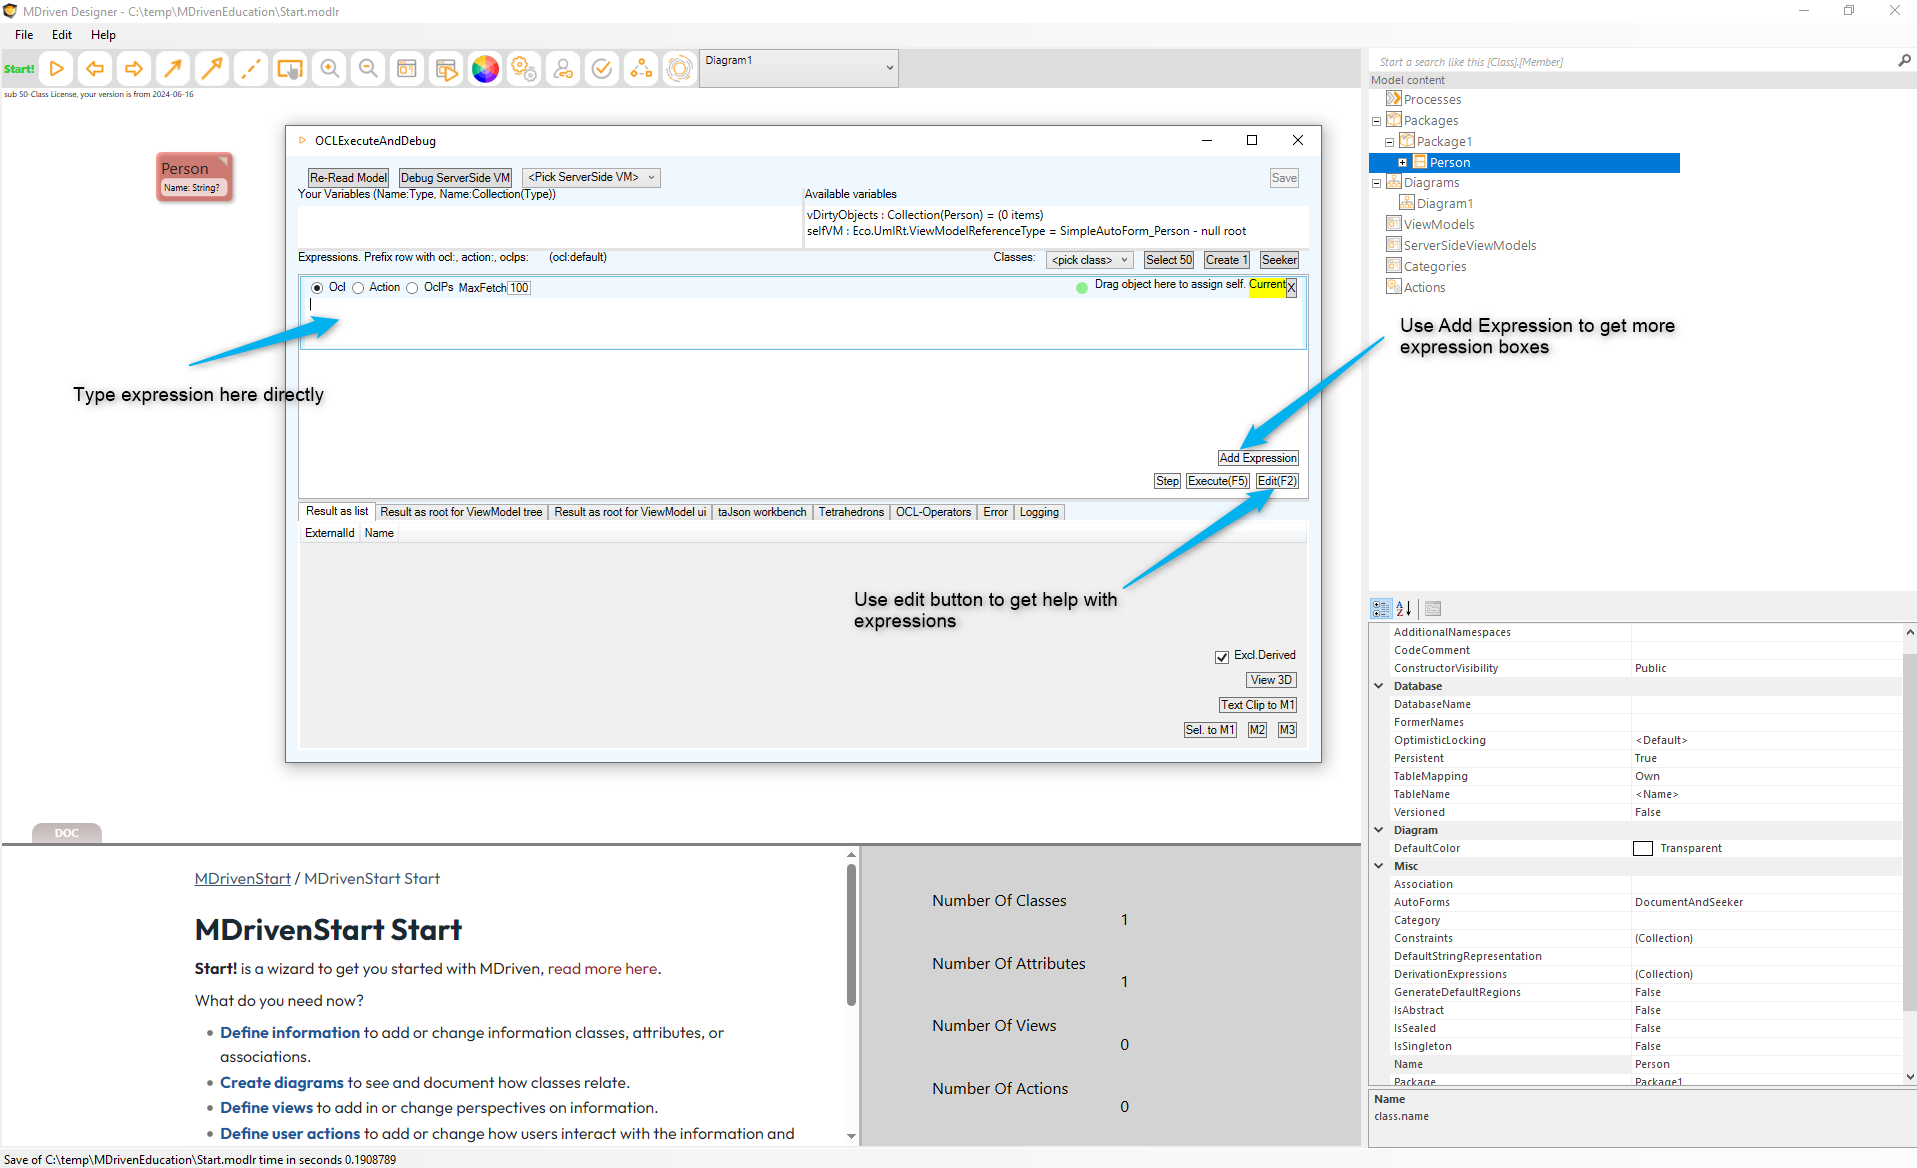1917x1168 pixels.
Task: Click the zoom out magnifier icon
Action: [x=368, y=69]
